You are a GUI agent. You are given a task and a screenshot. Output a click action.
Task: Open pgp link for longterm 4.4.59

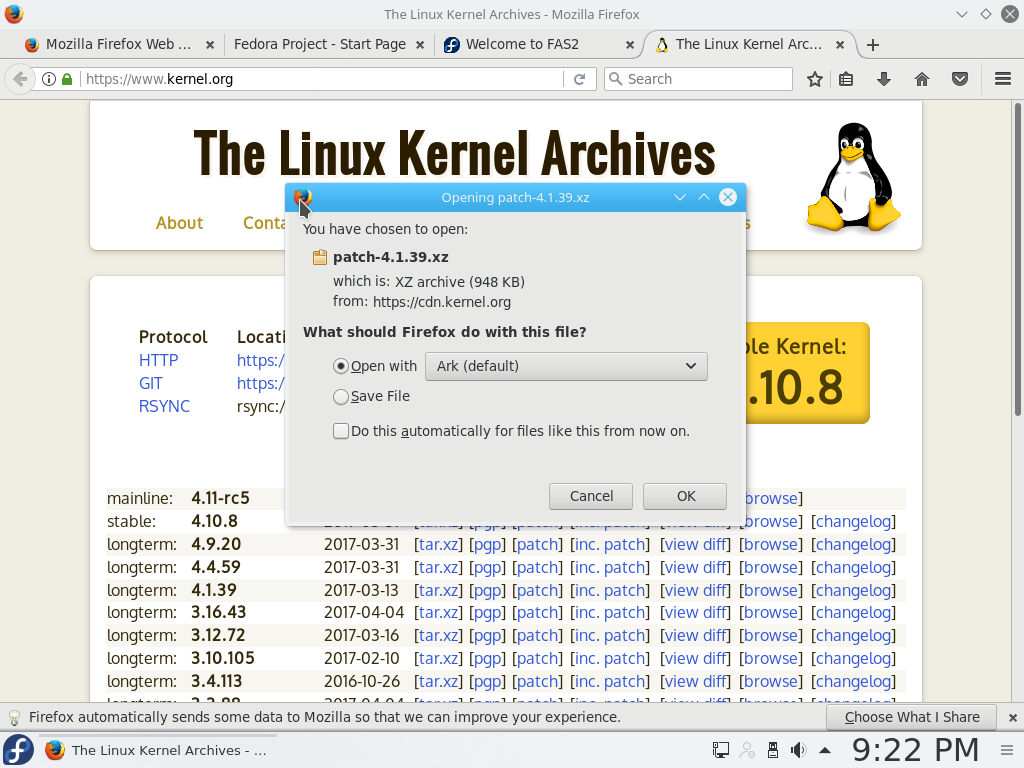(487, 568)
